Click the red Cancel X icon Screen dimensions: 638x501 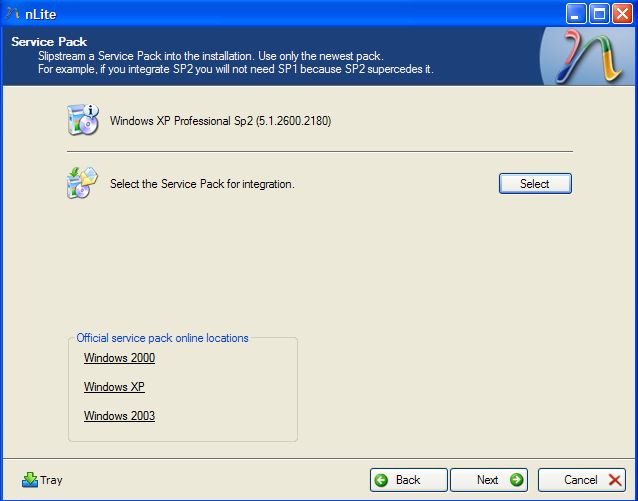(x=615, y=480)
